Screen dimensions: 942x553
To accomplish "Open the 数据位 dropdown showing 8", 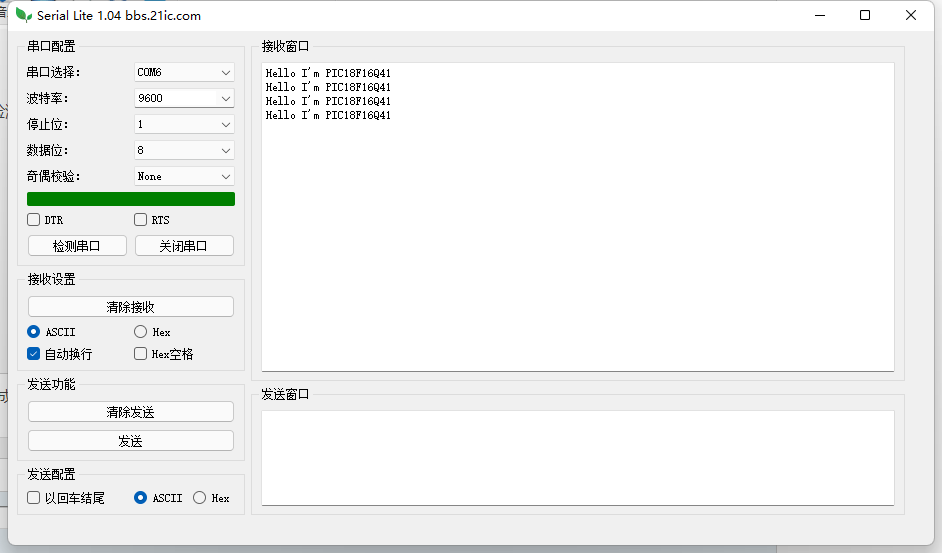I will click(184, 150).
